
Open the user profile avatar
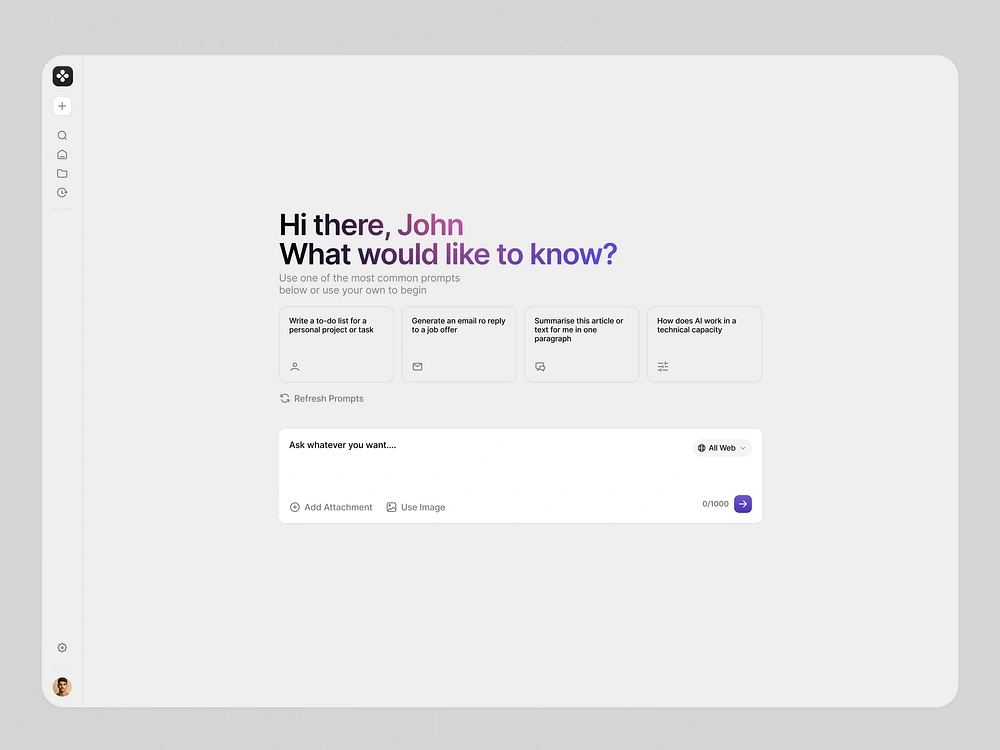[62, 687]
